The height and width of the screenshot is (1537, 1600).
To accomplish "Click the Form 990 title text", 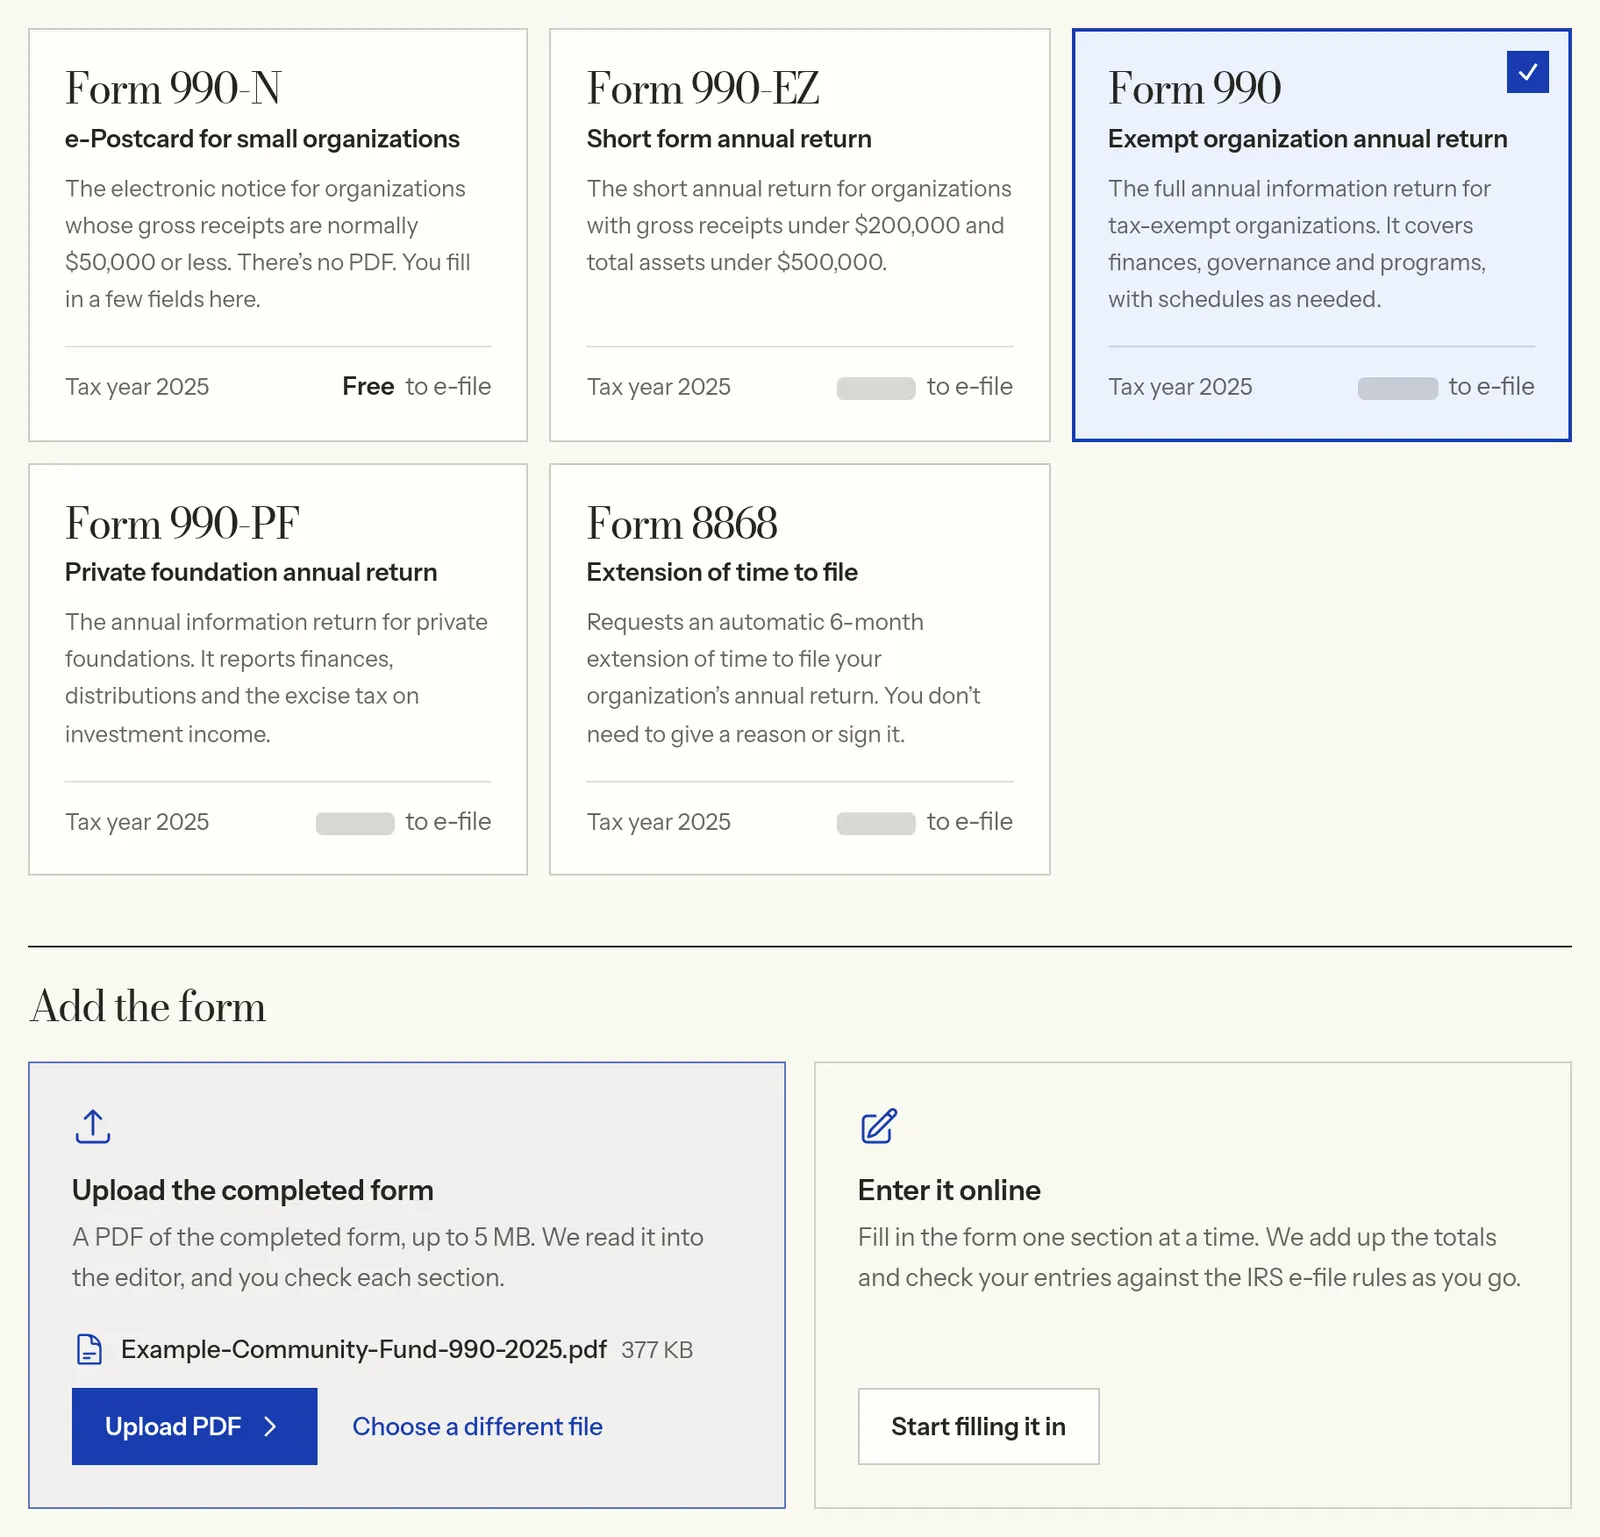I will tap(1194, 88).
